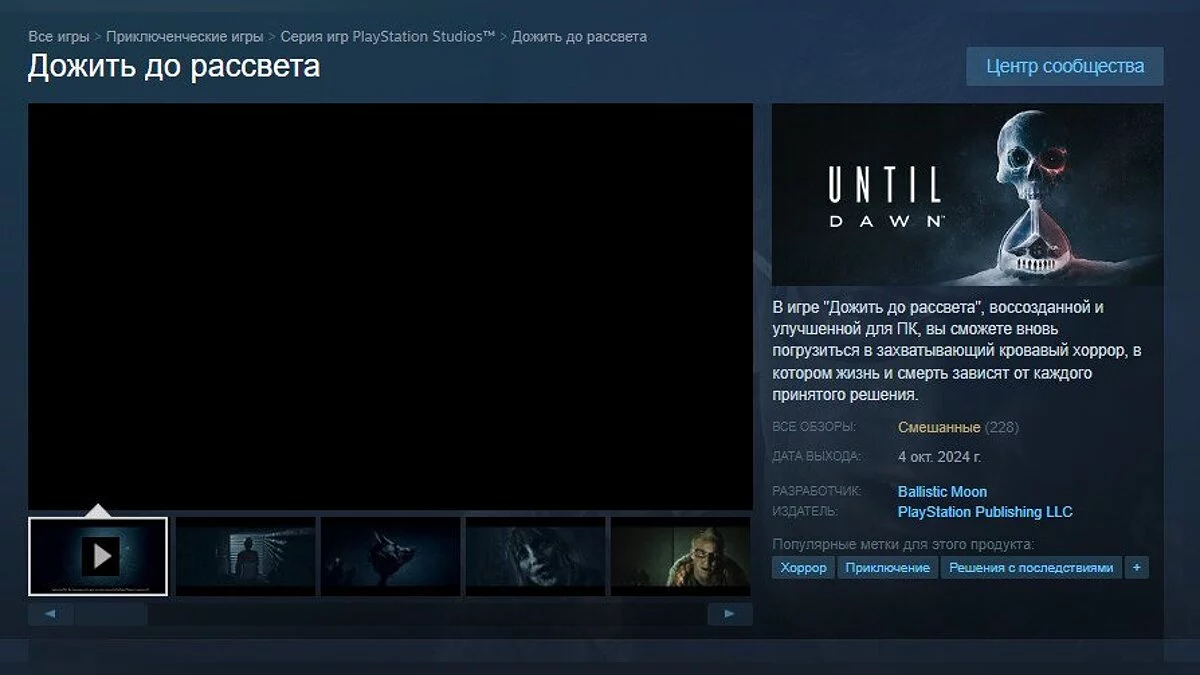This screenshot has width=1200, height=675.
Task: Select the masked man screenshot thumbnail
Action: 681,556
